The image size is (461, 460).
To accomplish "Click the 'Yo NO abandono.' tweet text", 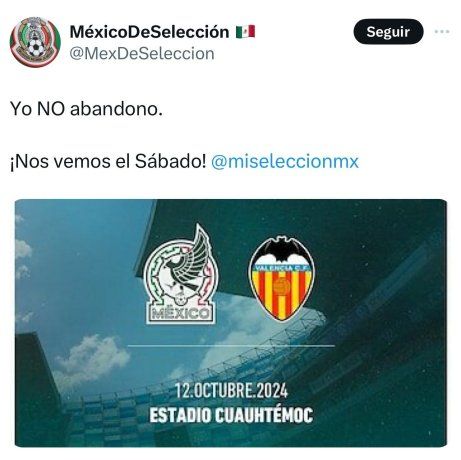I will 86,109.
